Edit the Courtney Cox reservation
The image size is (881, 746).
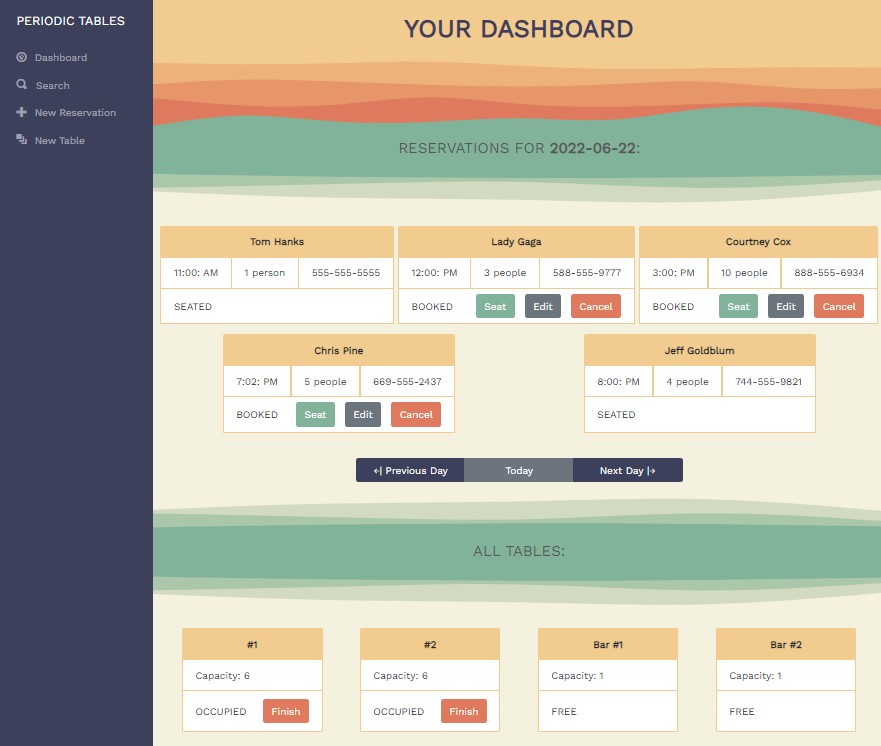[x=785, y=306]
